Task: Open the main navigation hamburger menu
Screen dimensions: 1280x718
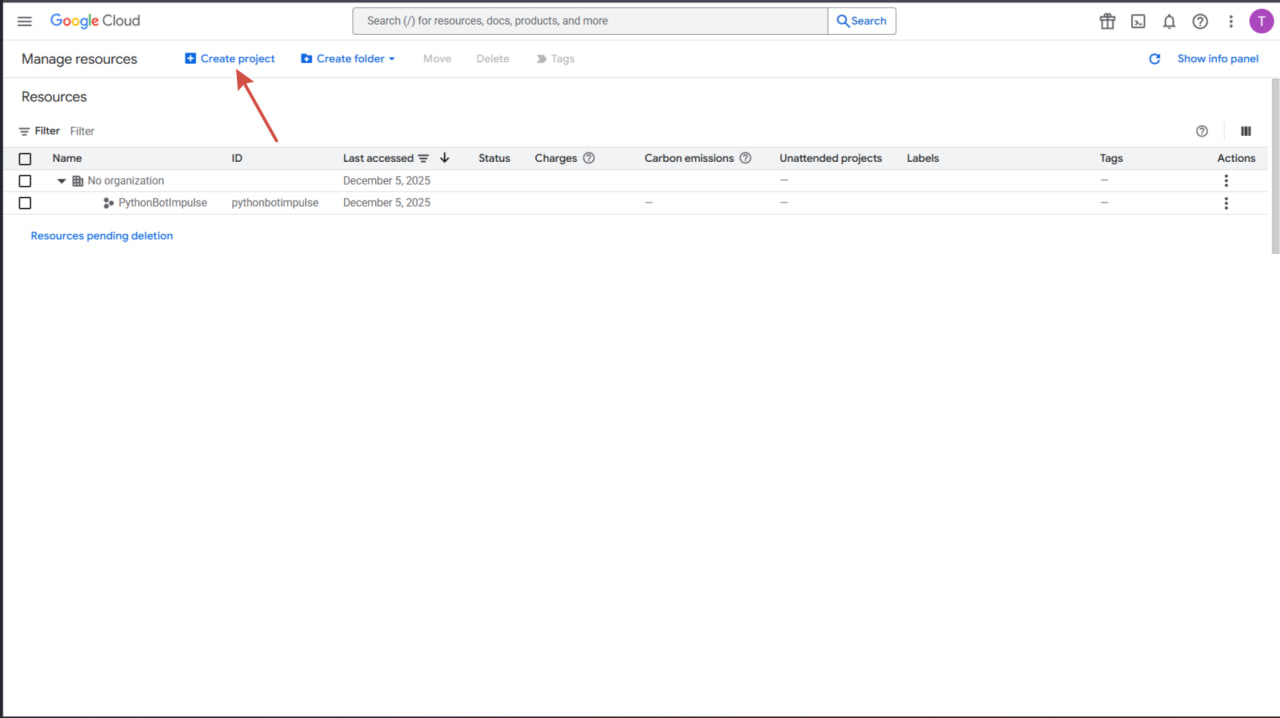Action: [25, 21]
